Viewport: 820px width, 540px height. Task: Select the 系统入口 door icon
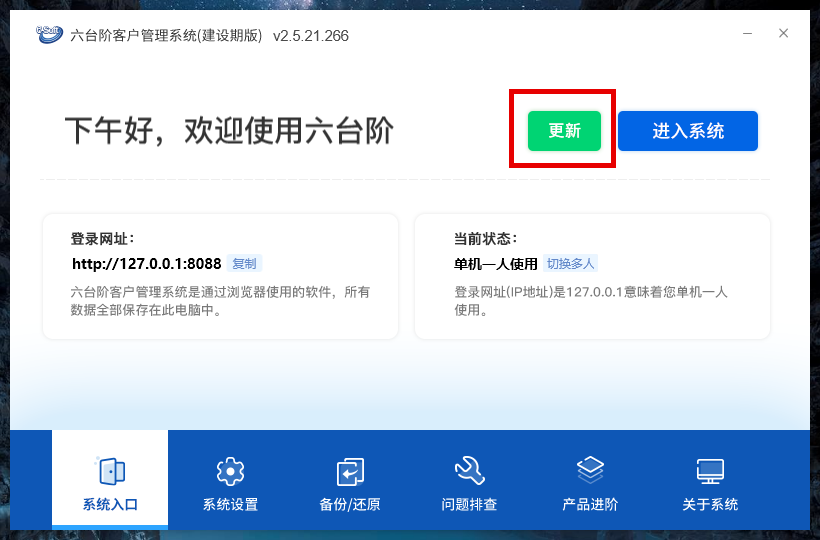[x=110, y=470]
